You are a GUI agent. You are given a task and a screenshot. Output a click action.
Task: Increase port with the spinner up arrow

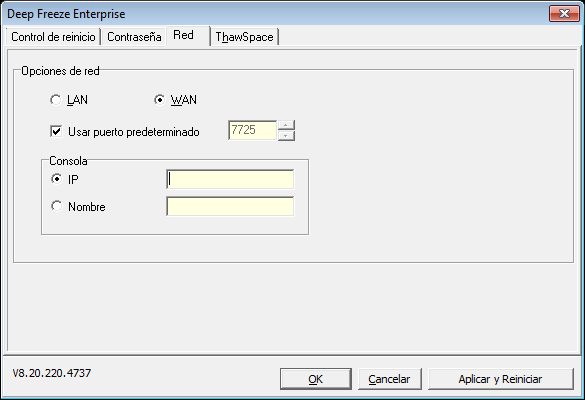(286, 125)
